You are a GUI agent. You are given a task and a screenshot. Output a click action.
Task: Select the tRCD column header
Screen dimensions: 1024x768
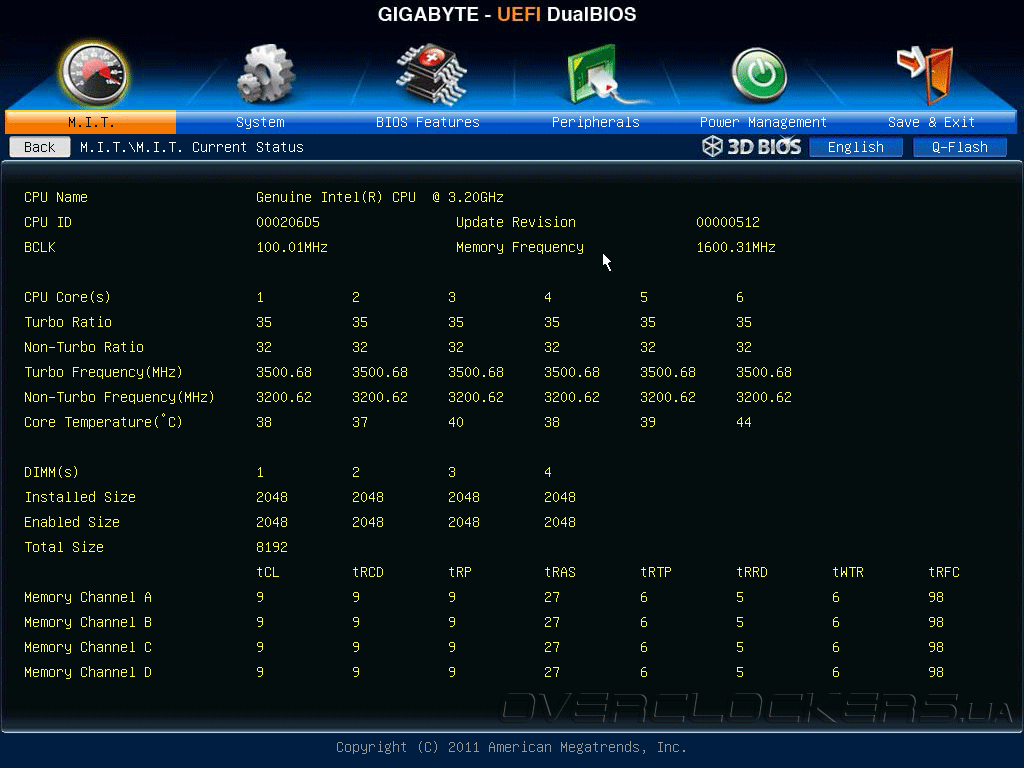coord(368,572)
